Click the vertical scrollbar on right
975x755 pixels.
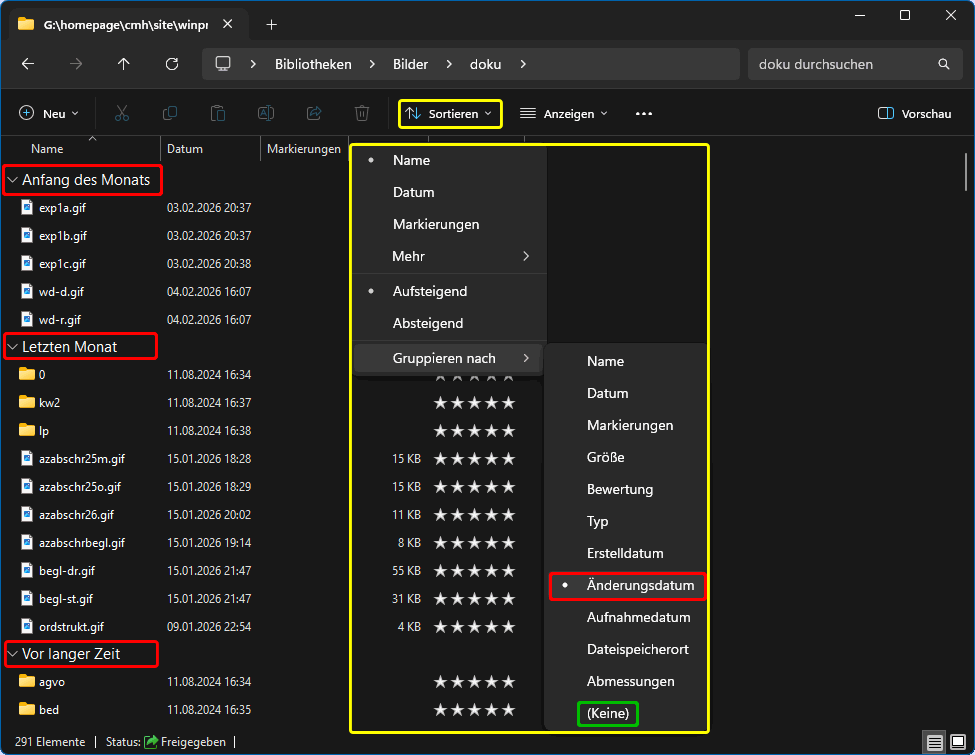(x=965, y=170)
